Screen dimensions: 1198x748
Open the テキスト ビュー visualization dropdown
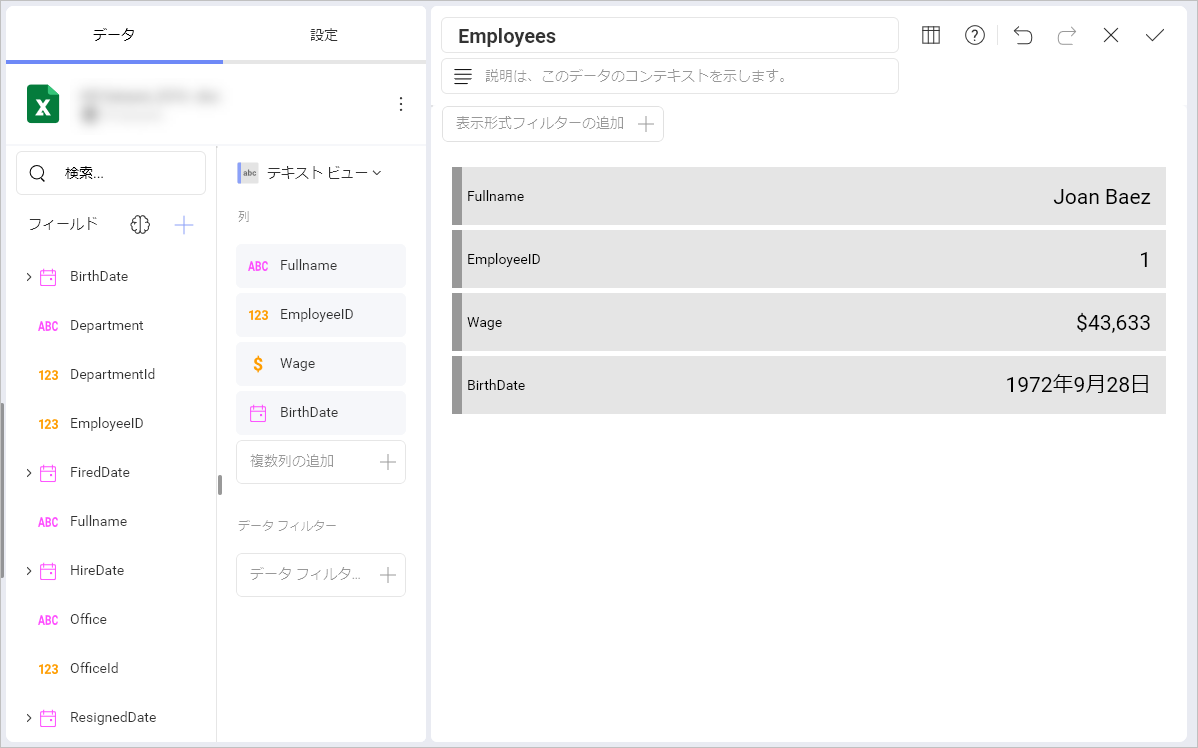(309, 173)
